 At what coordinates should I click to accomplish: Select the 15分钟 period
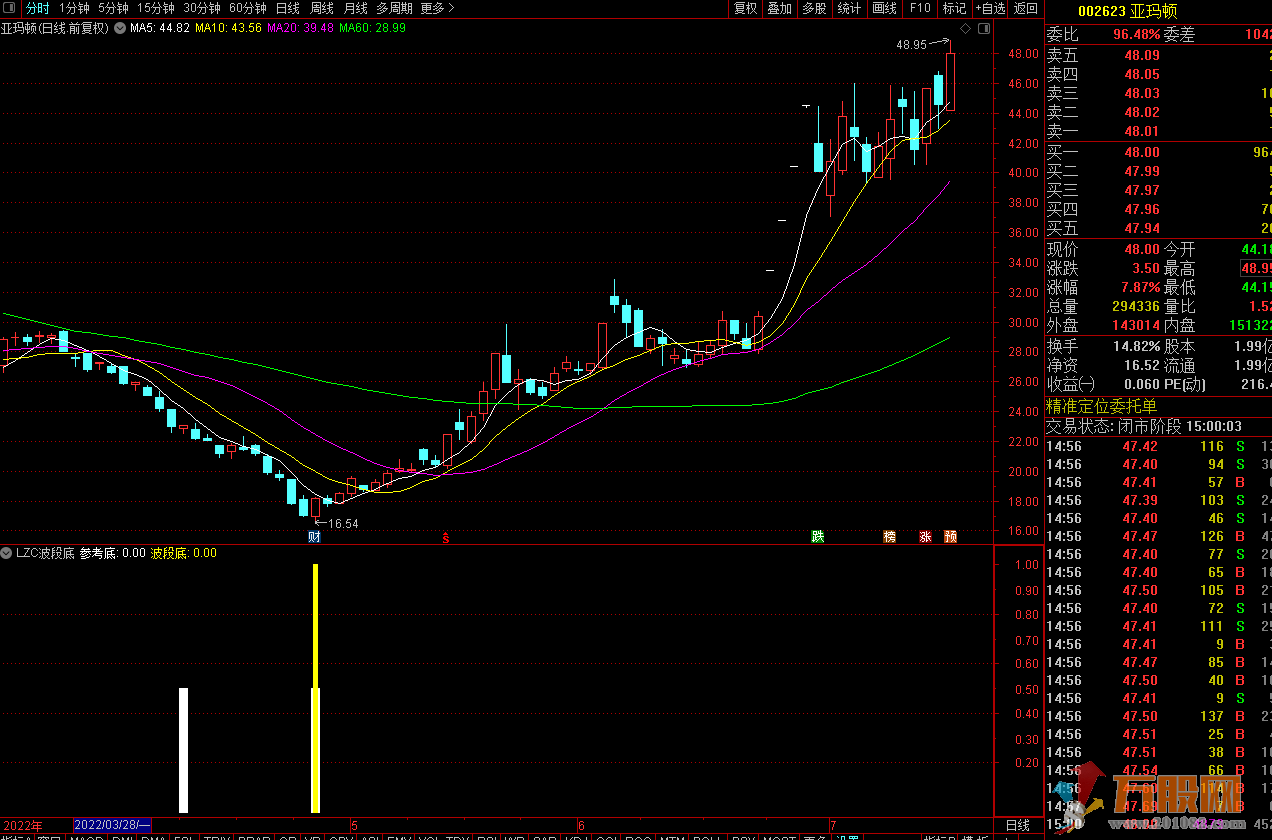[156, 8]
